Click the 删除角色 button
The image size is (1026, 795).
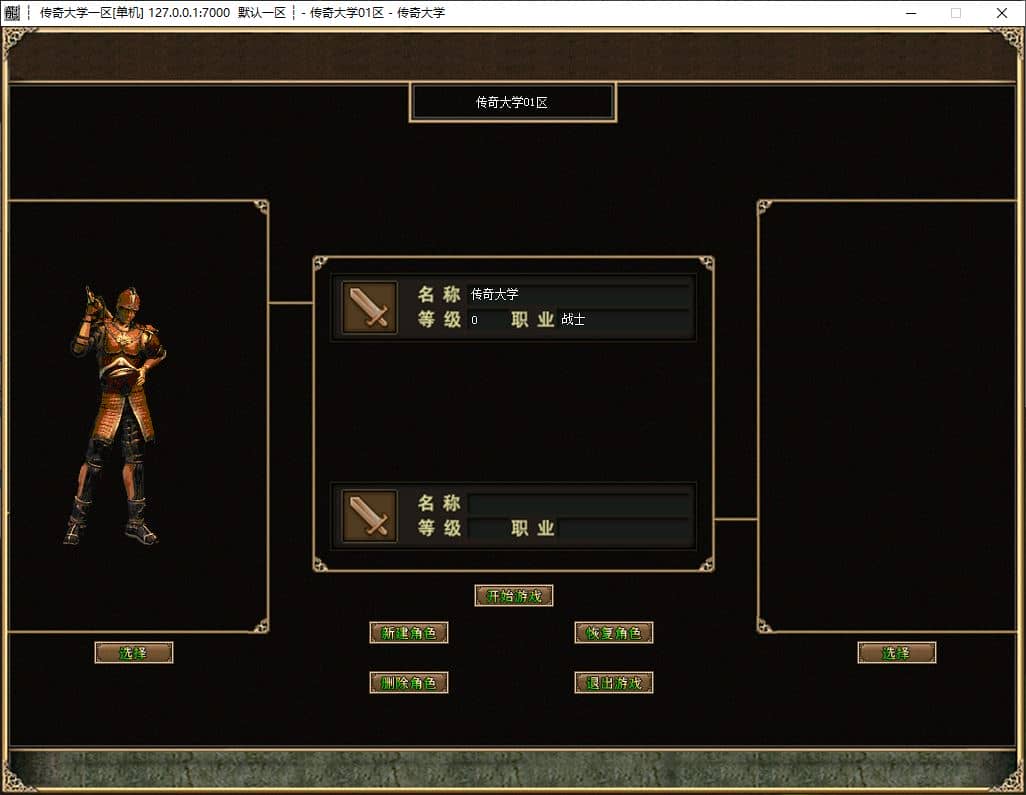pyautogui.click(x=409, y=682)
